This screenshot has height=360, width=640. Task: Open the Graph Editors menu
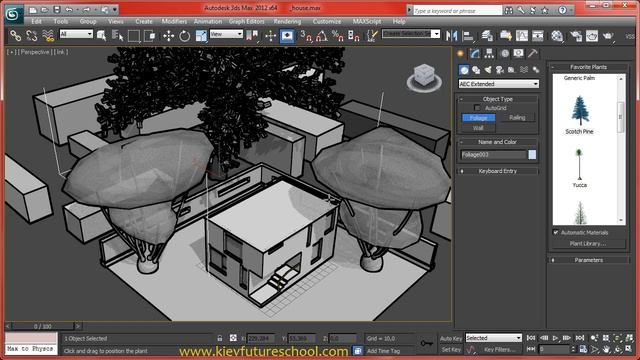pyautogui.click(x=247, y=22)
